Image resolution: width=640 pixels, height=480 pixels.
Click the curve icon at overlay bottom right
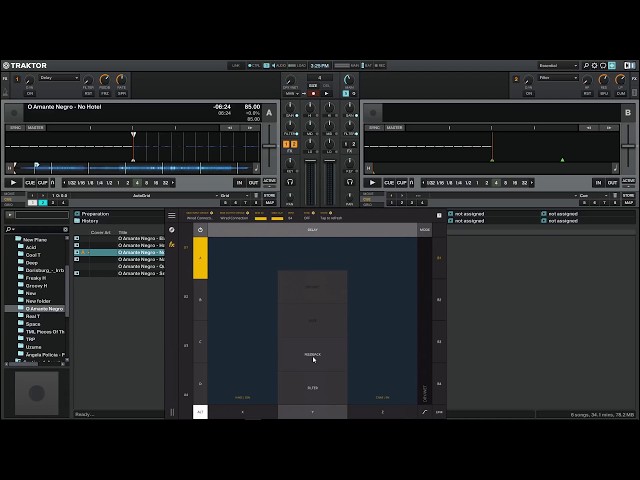[425, 412]
